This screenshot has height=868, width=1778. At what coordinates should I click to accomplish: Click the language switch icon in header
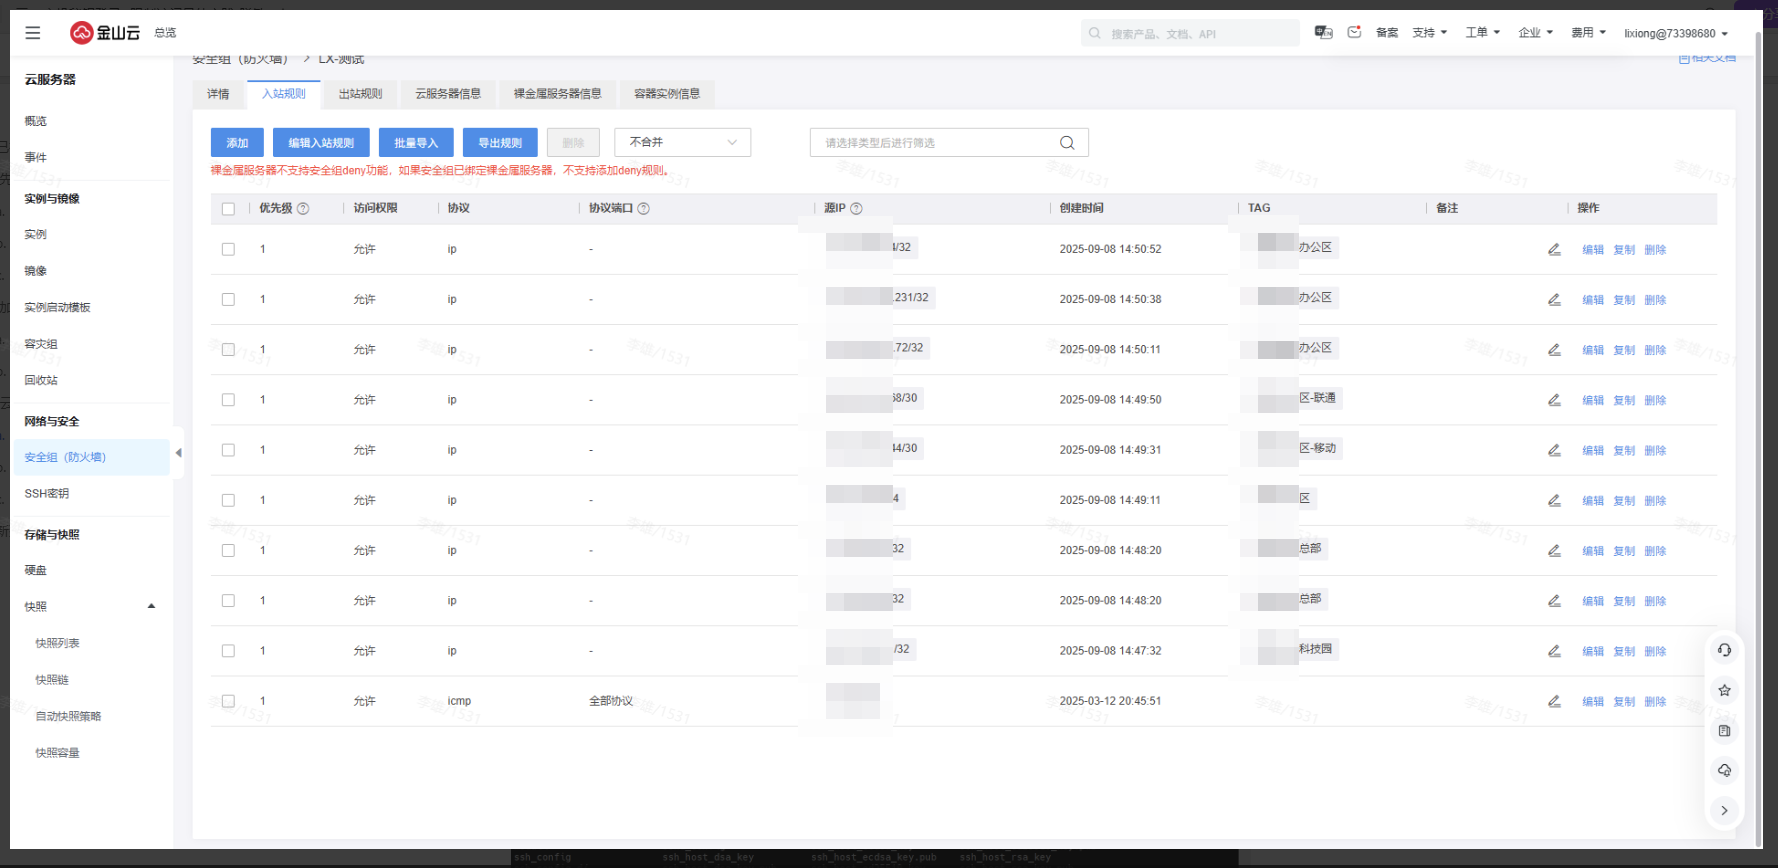coord(1323,33)
